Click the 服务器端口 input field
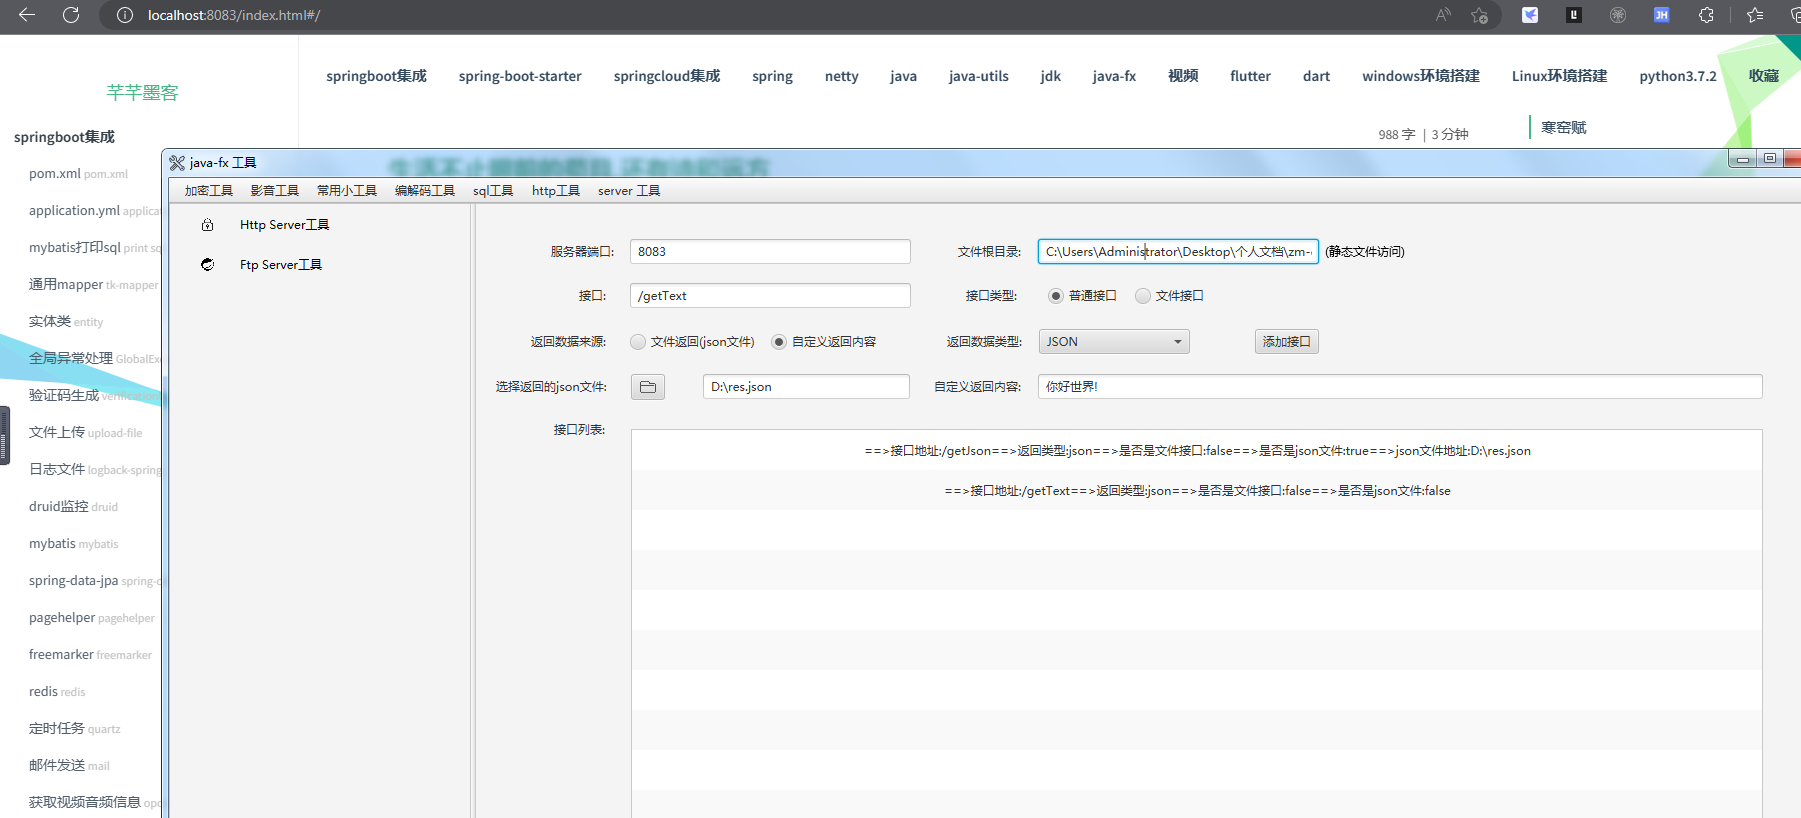Screen dimensions: 1801x818 tap(770, 252)
